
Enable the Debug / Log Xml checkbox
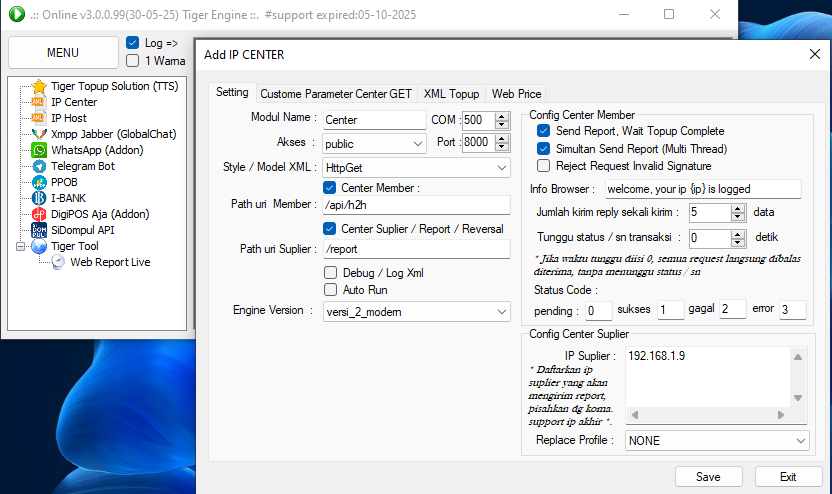[331, 272]
